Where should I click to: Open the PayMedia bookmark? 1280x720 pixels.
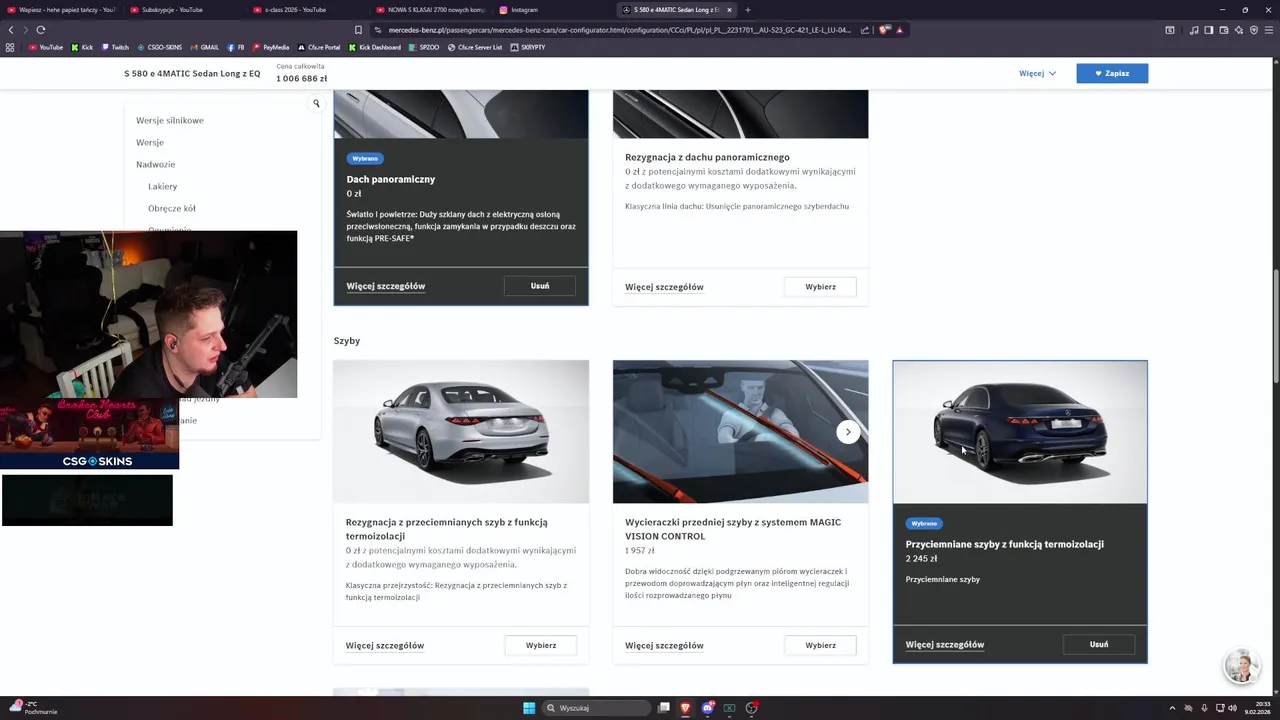(x=271, y=47)
